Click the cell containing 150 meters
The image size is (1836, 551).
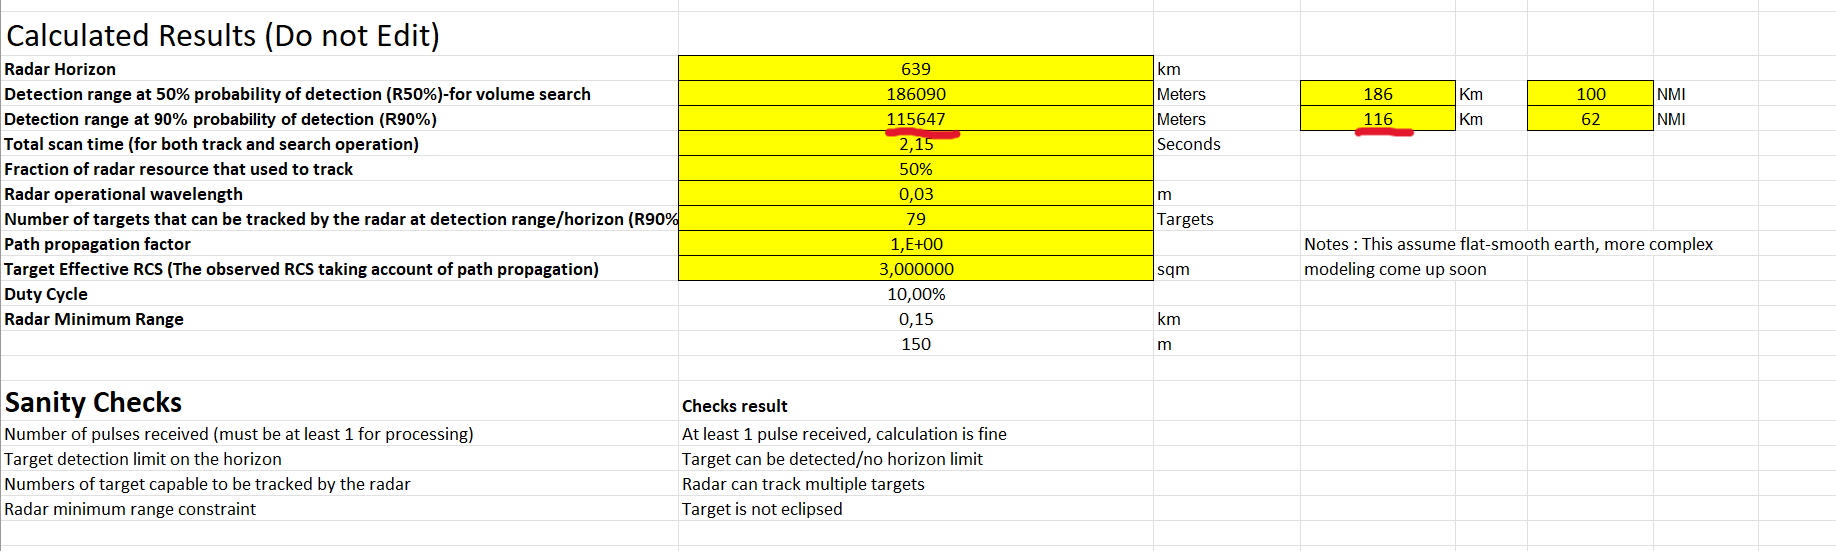pos(915,344)
